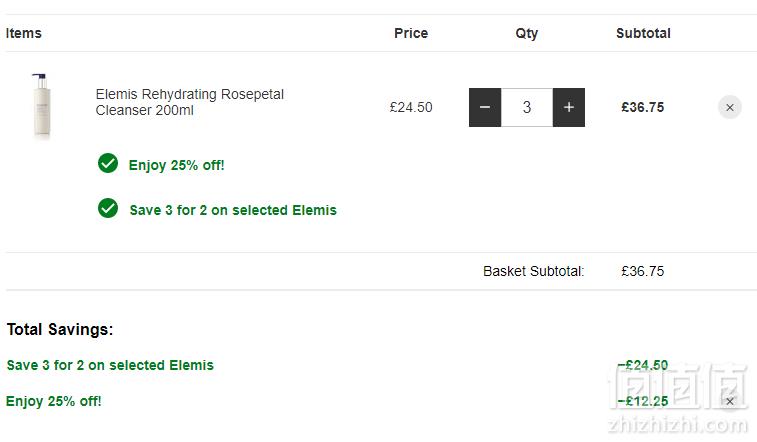
Task: Click the Basket Subtotal label
Action: 533,271
